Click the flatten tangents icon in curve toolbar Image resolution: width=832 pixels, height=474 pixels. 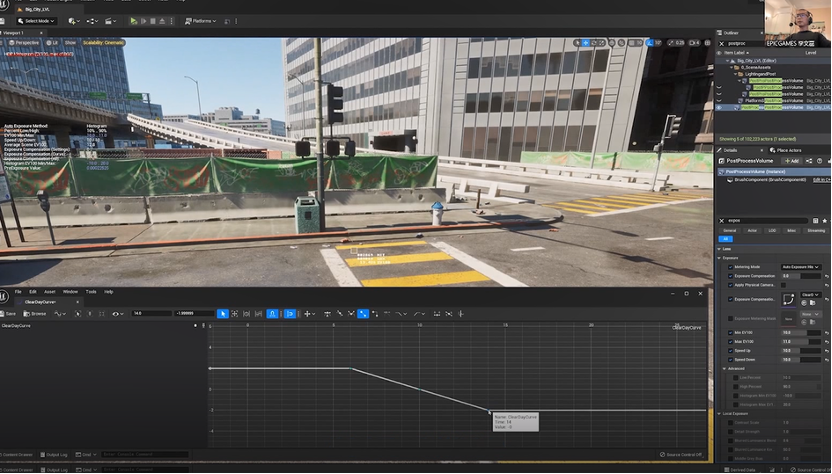pyautogui.click(x=437, y=314)
